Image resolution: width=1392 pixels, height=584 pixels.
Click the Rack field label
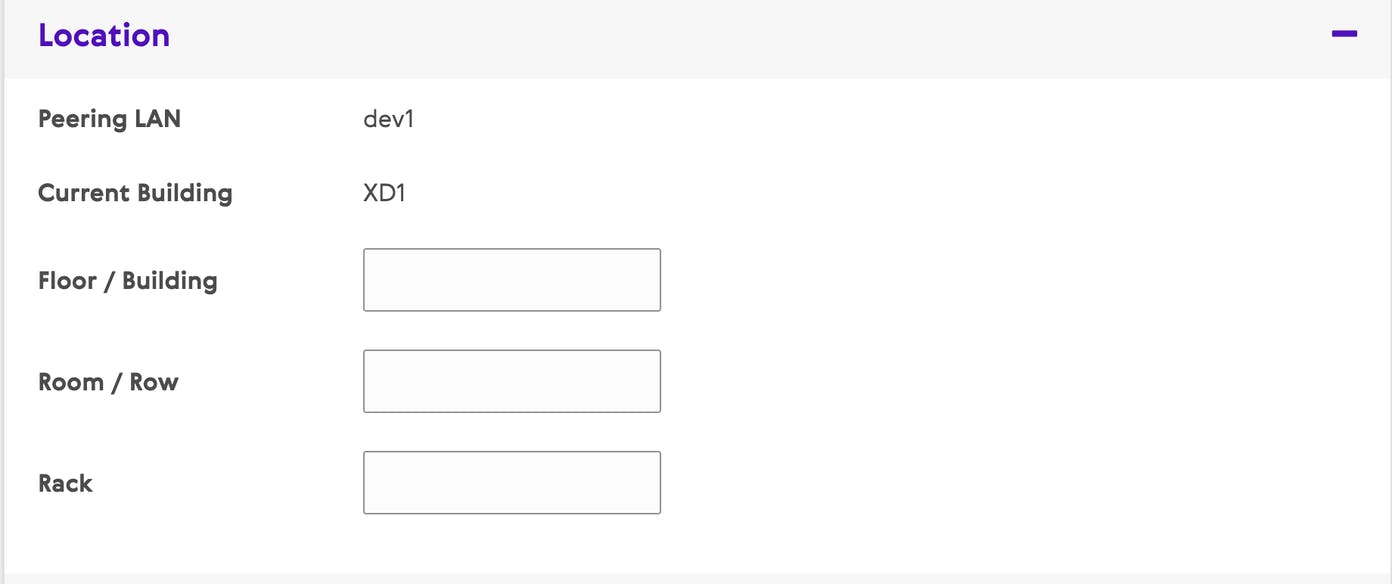click(65, 483)
